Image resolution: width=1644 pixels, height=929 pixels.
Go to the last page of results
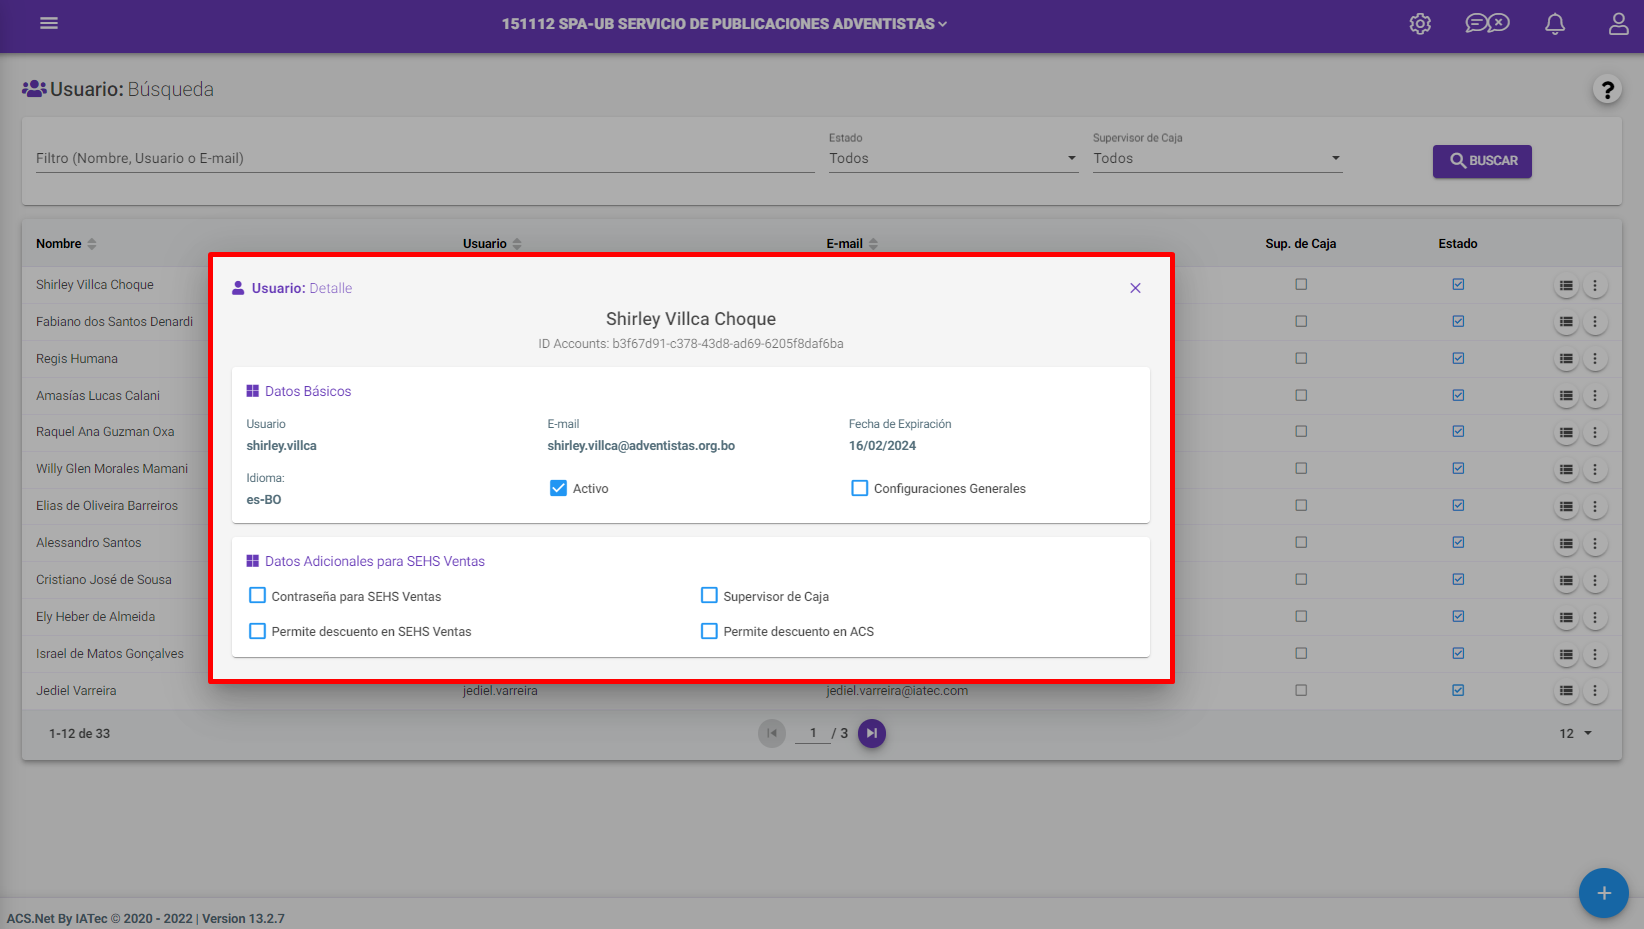[872, 734]
